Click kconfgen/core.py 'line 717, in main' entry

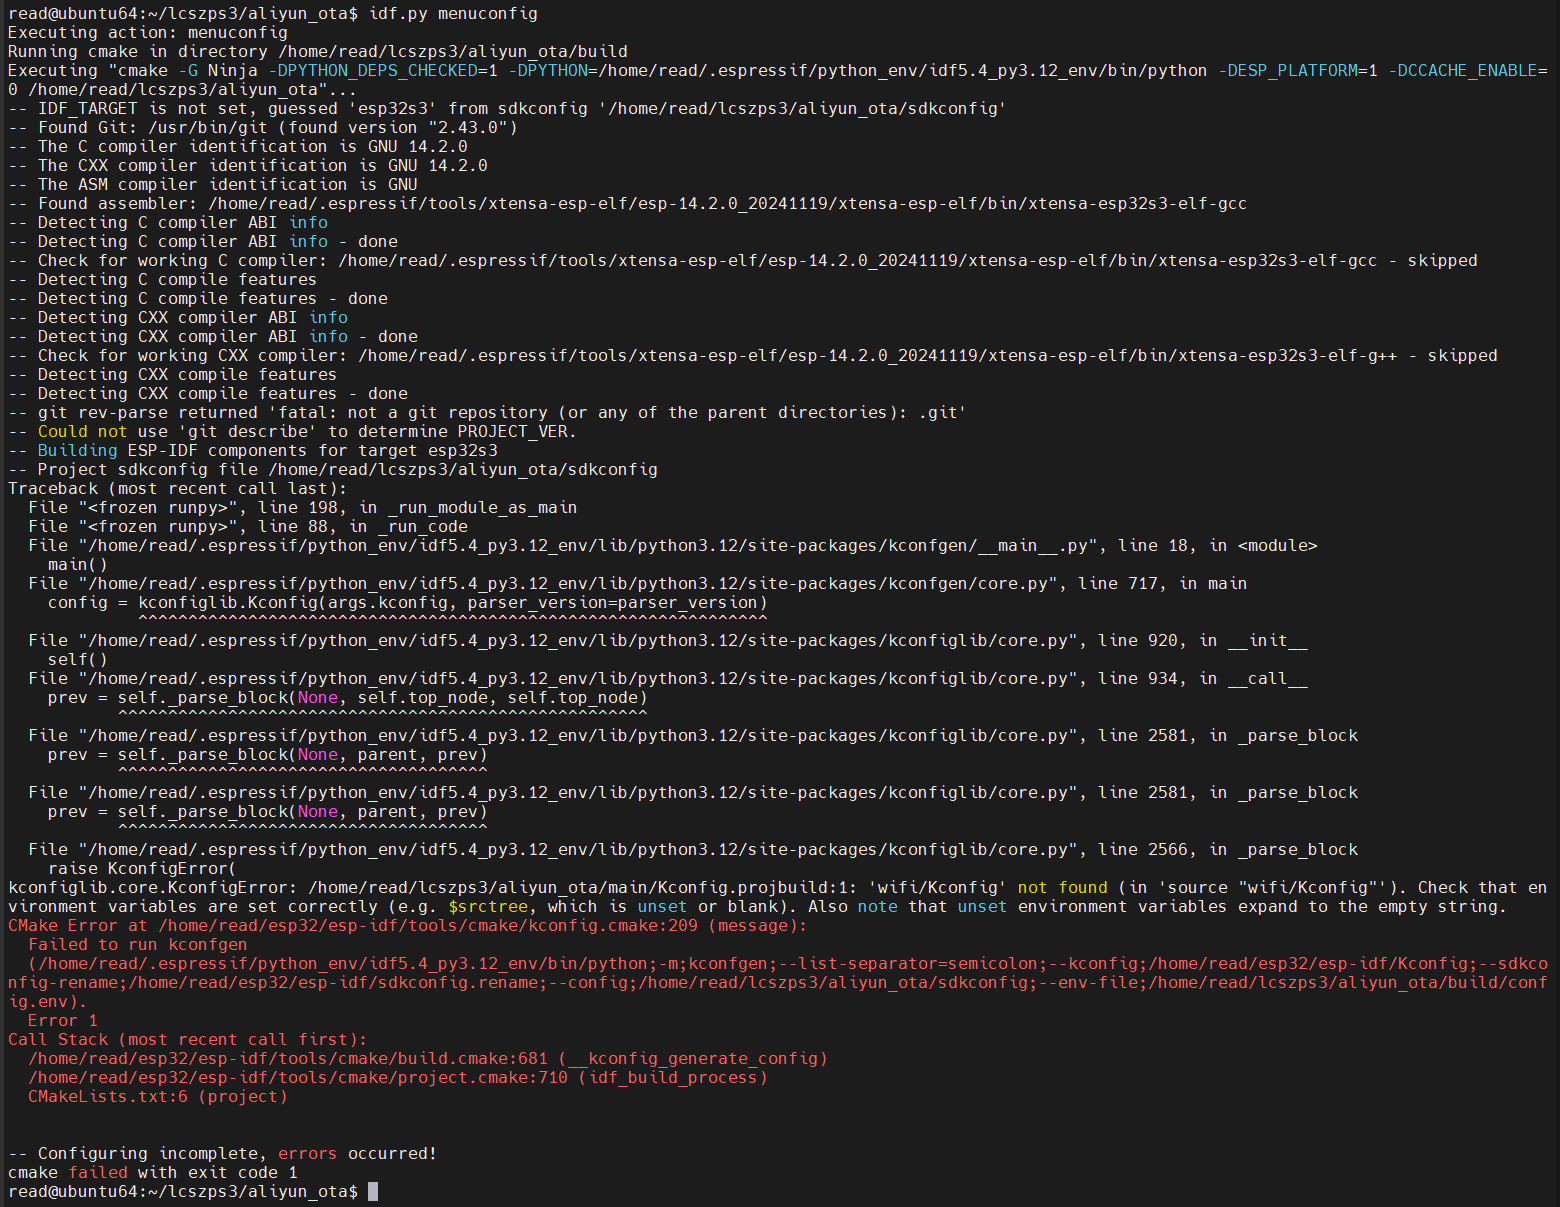pyautogui.click(x=638, y=584)
